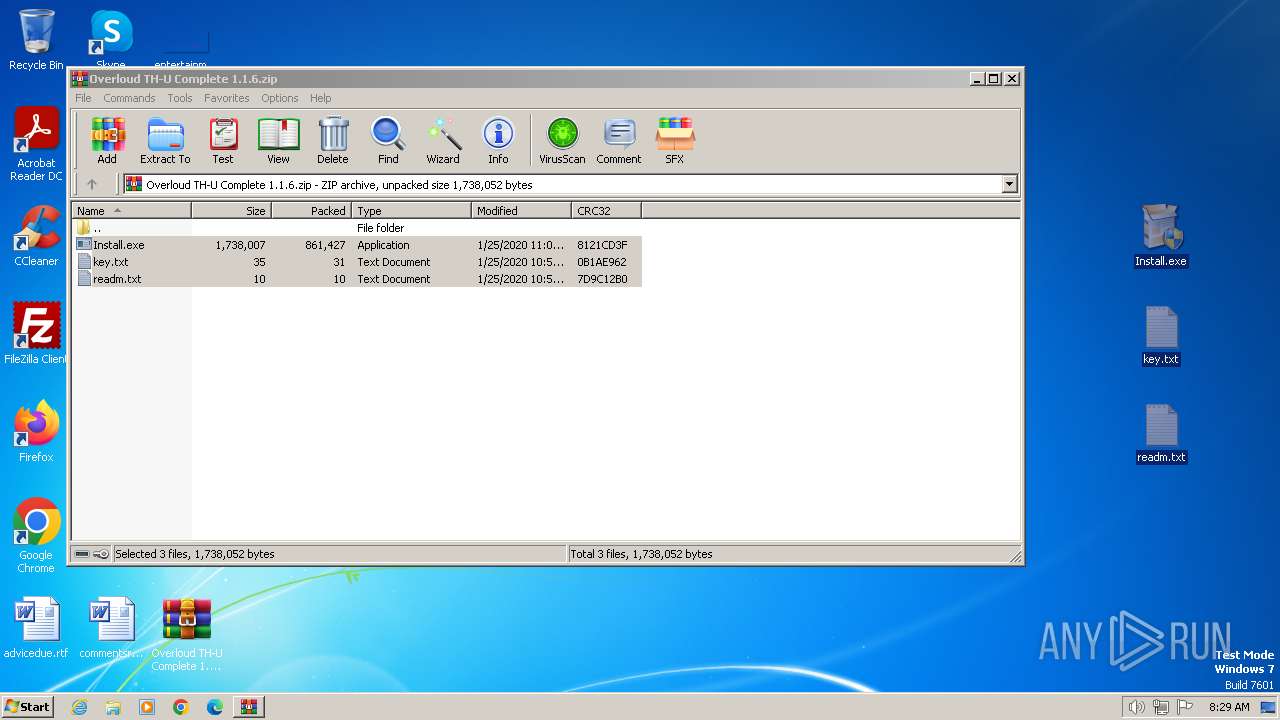This screenshot has width=1280, height=720.
Task: Click Internet Explorer in taskbar
Action: (79, 707)
